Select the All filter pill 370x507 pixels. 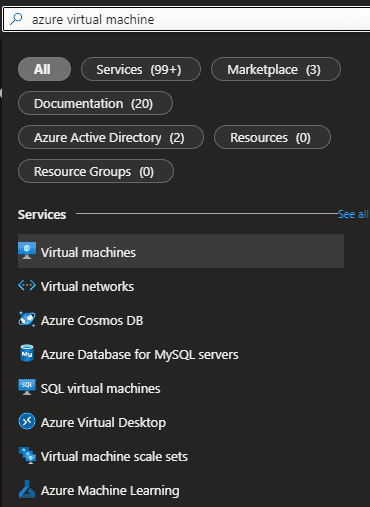[44, 69]
